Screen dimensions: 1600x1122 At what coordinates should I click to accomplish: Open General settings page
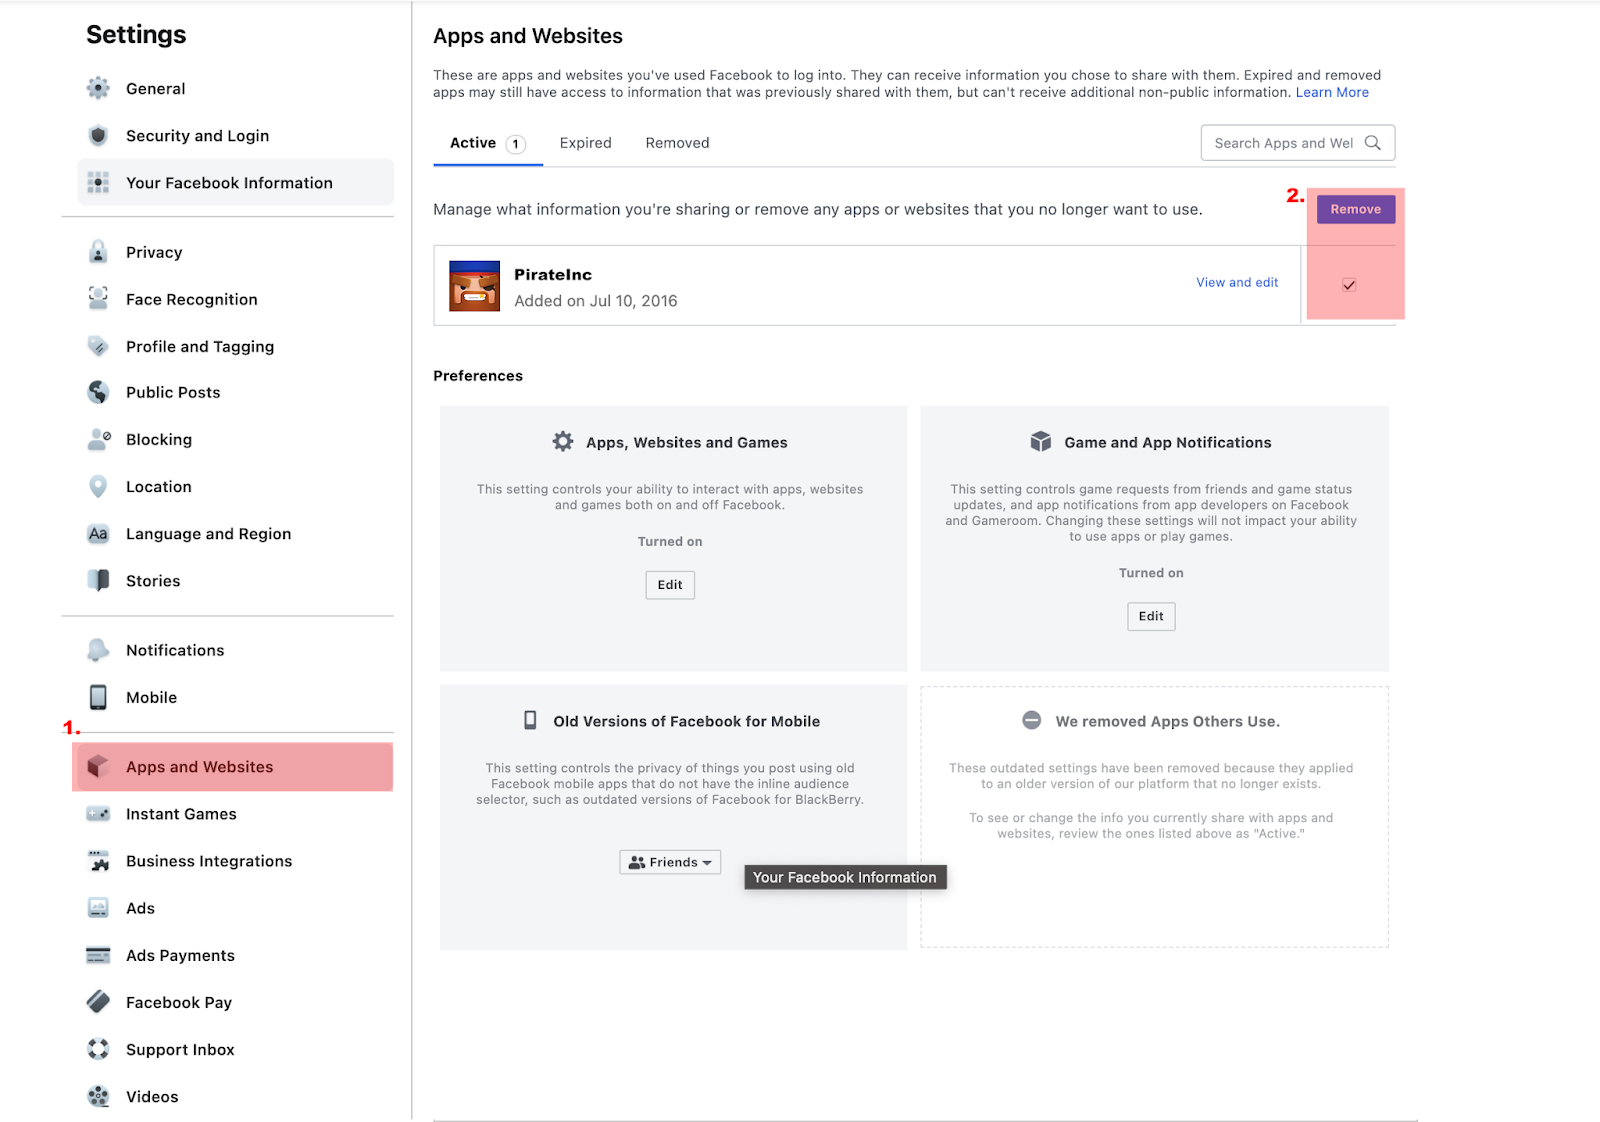point(235,88)
